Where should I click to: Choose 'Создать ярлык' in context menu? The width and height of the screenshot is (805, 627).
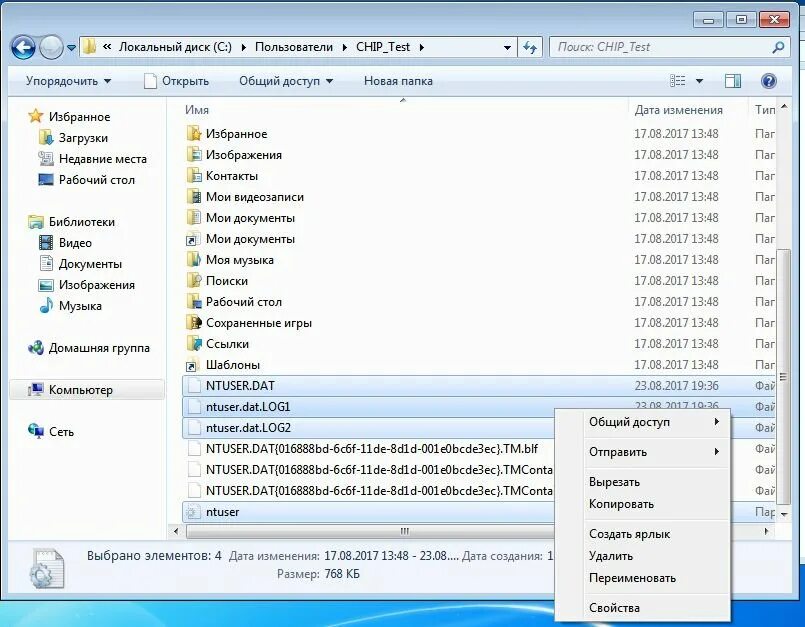tap(643, 535)
